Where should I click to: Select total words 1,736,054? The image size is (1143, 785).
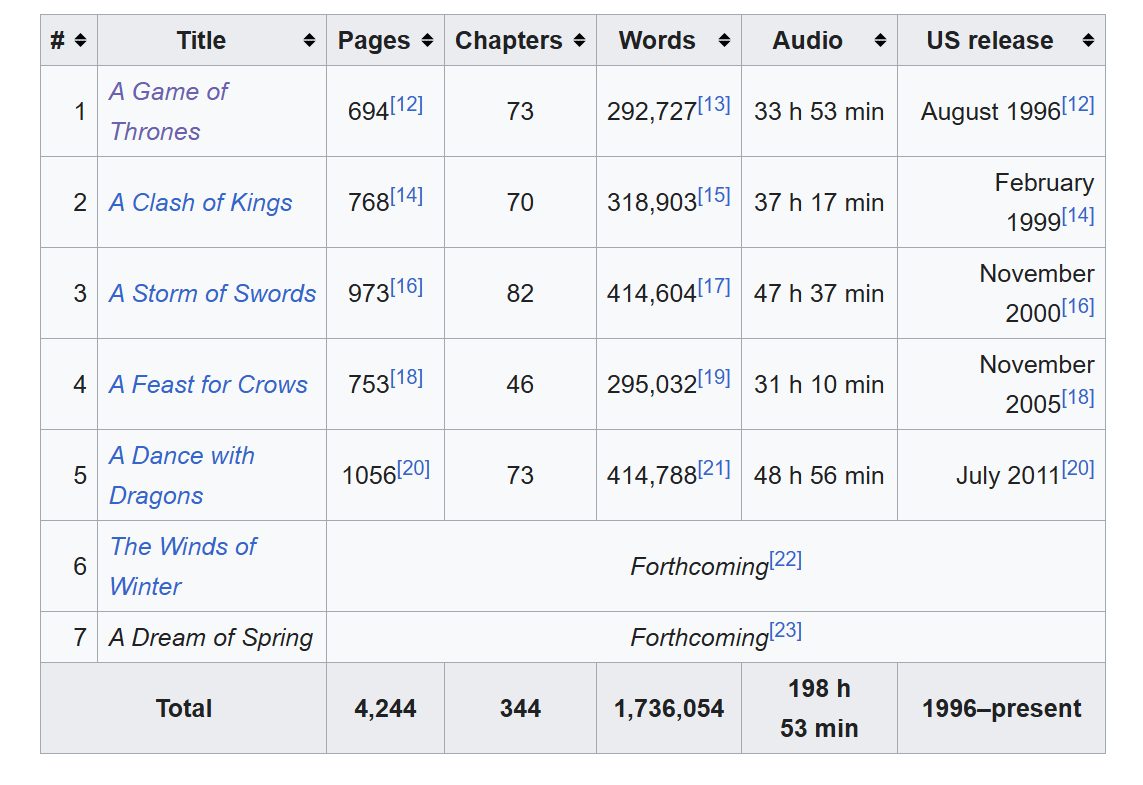coord(669,708)
